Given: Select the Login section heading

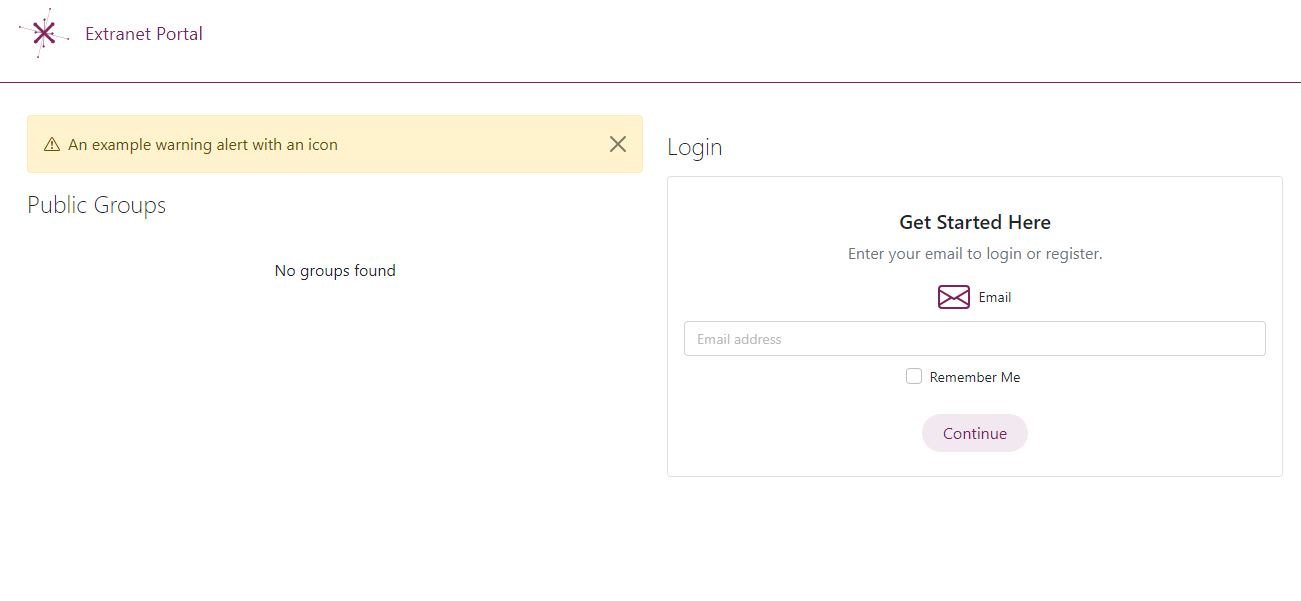Looking at the screenshot, I should coord(694,146).
